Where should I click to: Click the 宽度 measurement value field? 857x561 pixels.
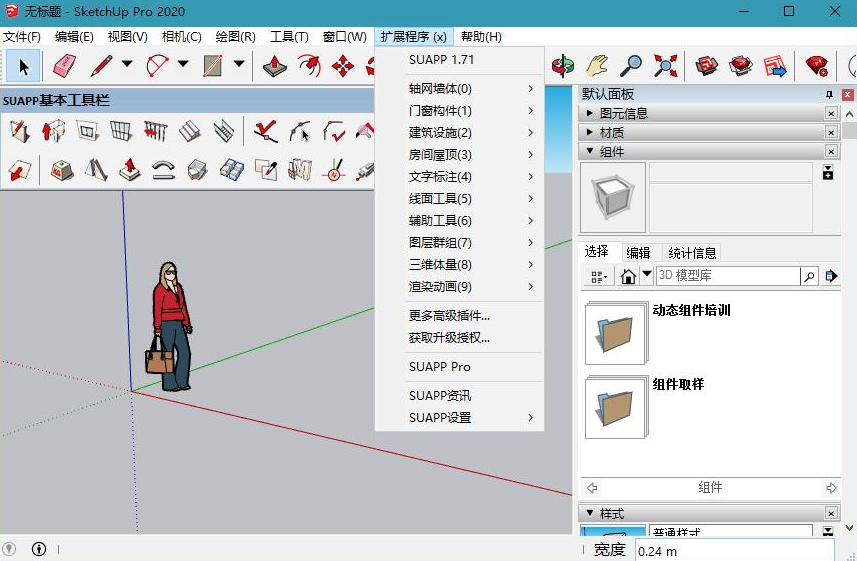point(735,551)
